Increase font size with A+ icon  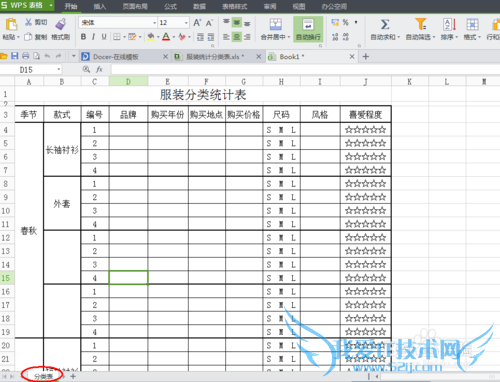(197, 23)
